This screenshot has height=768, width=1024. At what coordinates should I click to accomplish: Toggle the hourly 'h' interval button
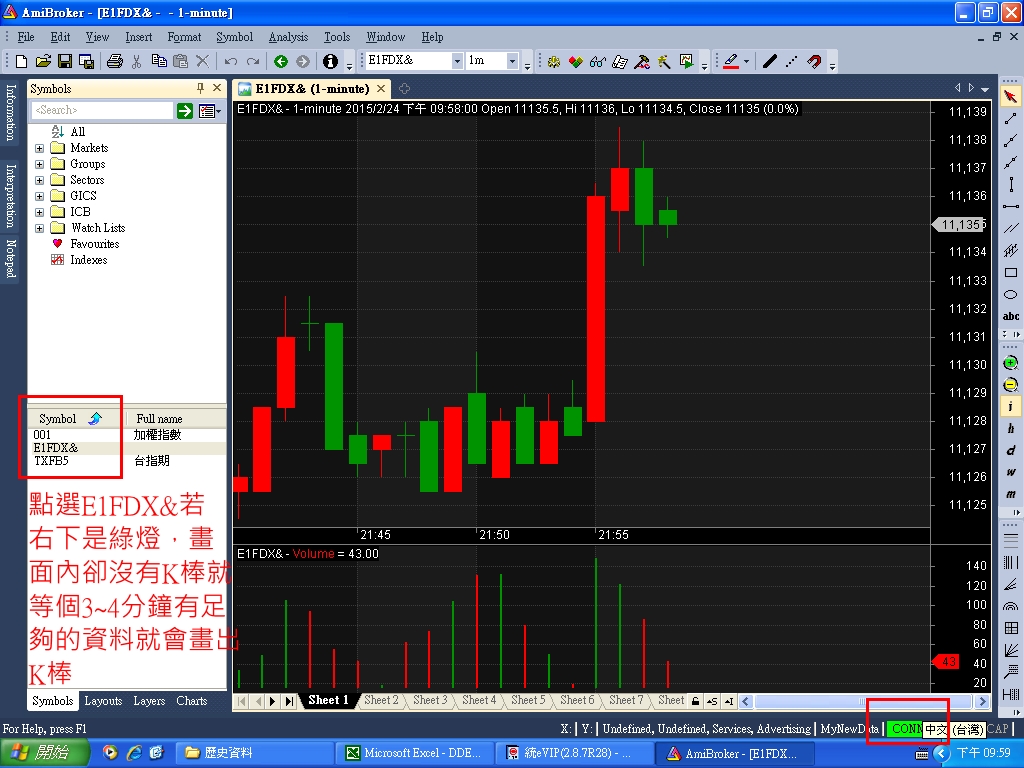tap(1010, 428)
